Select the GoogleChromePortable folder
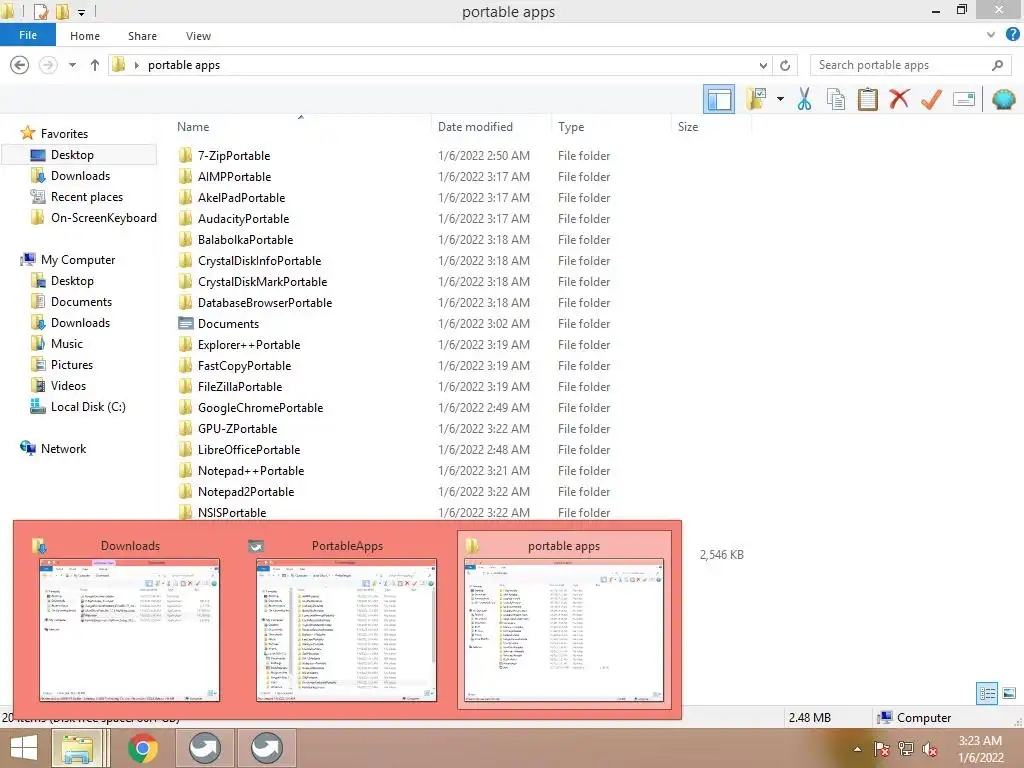The width and height of the screenshot is (1024, 768). [x=260, y=408]
